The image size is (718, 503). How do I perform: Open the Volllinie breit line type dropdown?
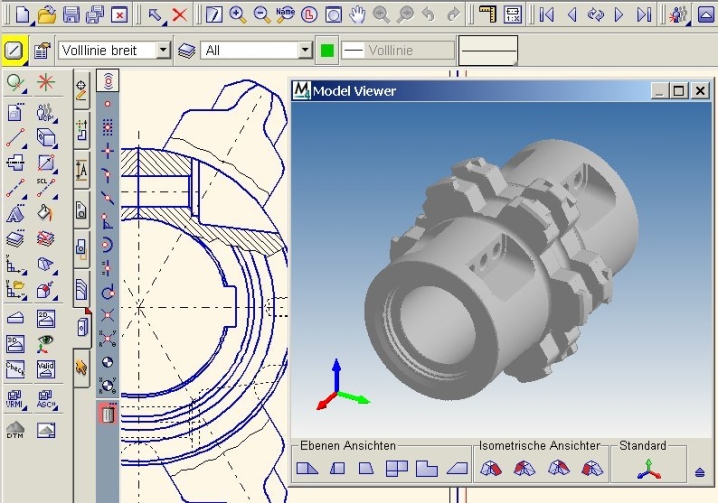tap(163, 50)
